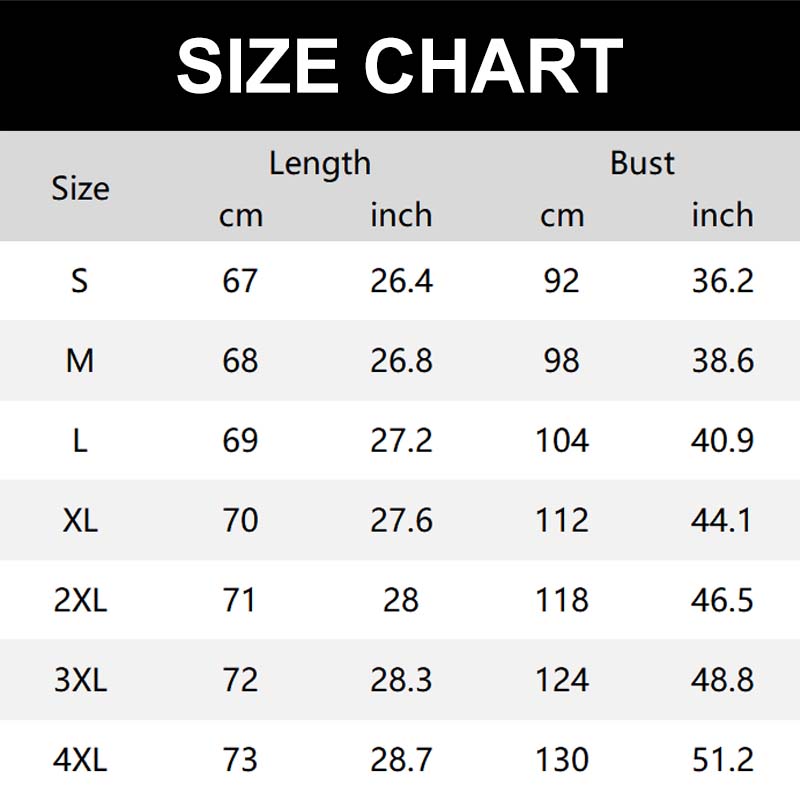Select the 27.6 inch length value
This screenshot has width=800, height=800.
401,521
